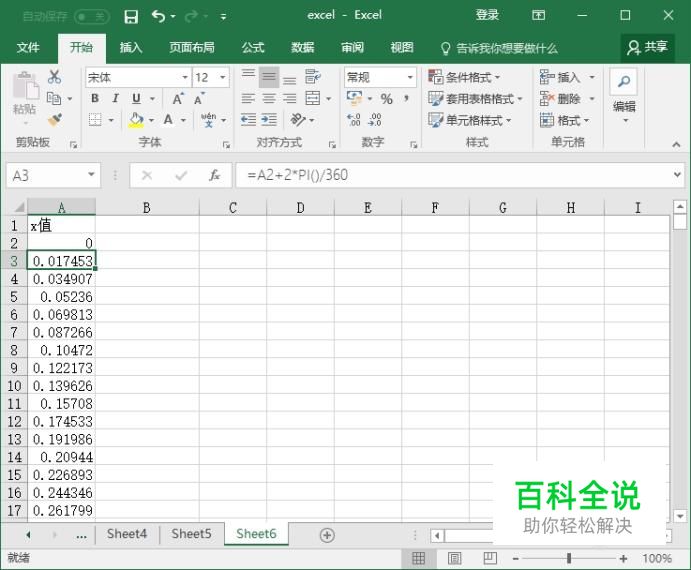691x570 pixels.
Task: Activate the Format Painter brush
Action: 55,119
